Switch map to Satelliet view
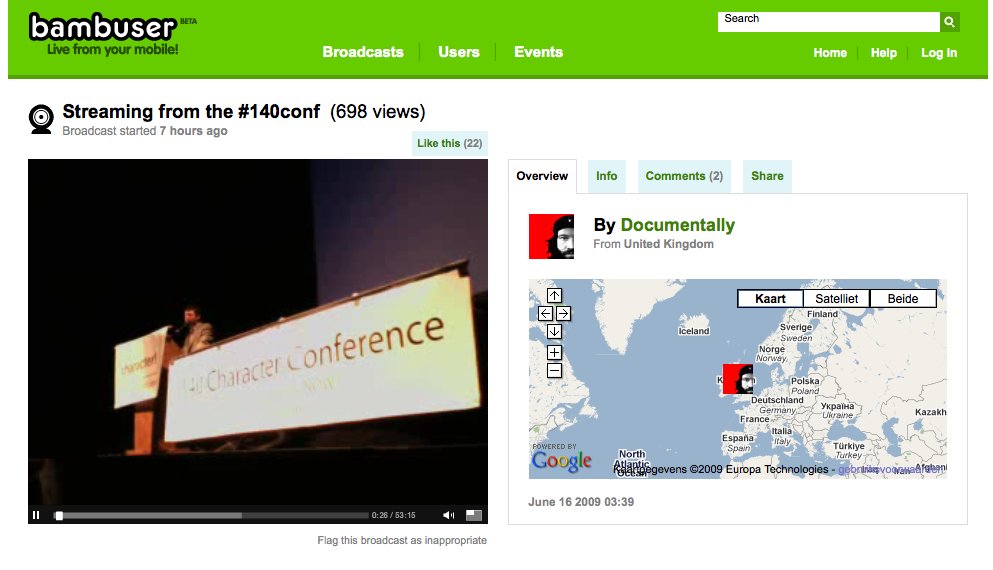Screen dimensions: 993x570 click(x=836, y=298)
